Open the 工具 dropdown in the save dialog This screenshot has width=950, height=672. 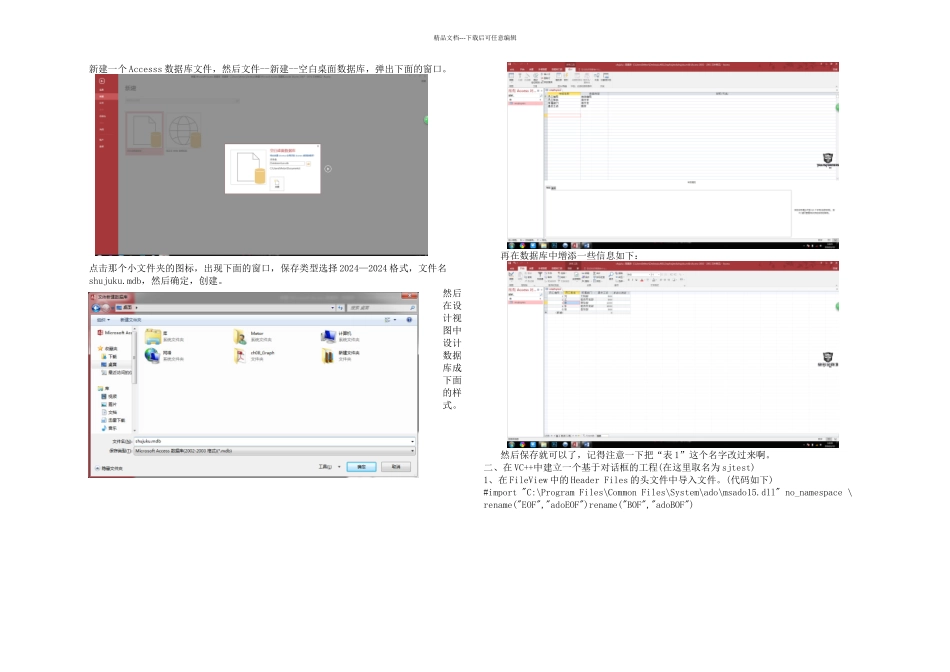pos(329,467)
